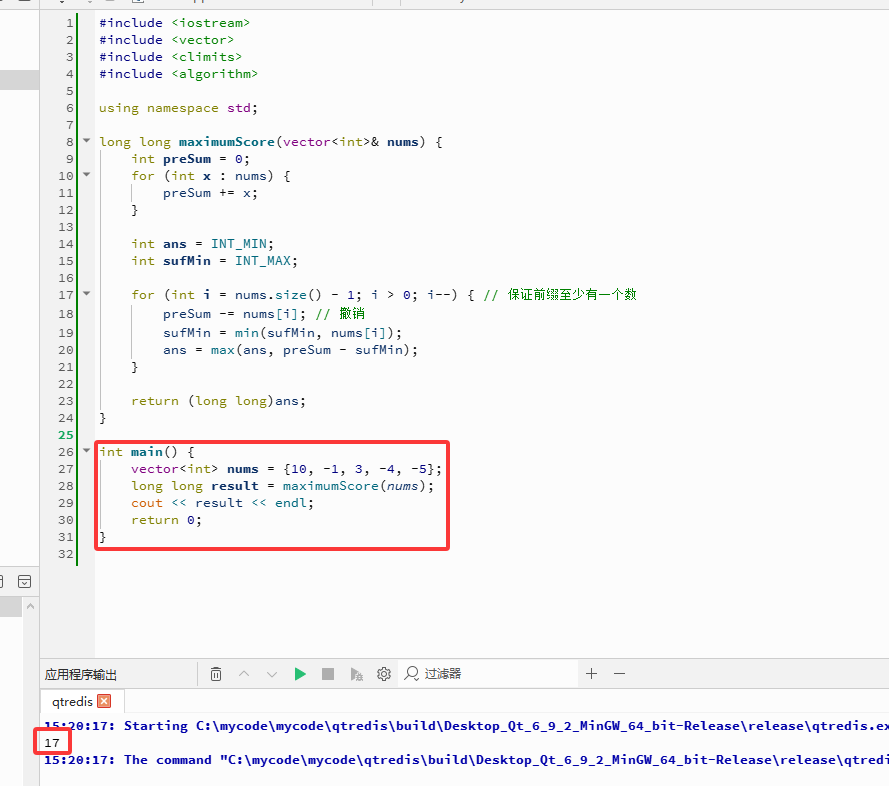Click the maximumScore function name on line 8

[x=227, y=142]
